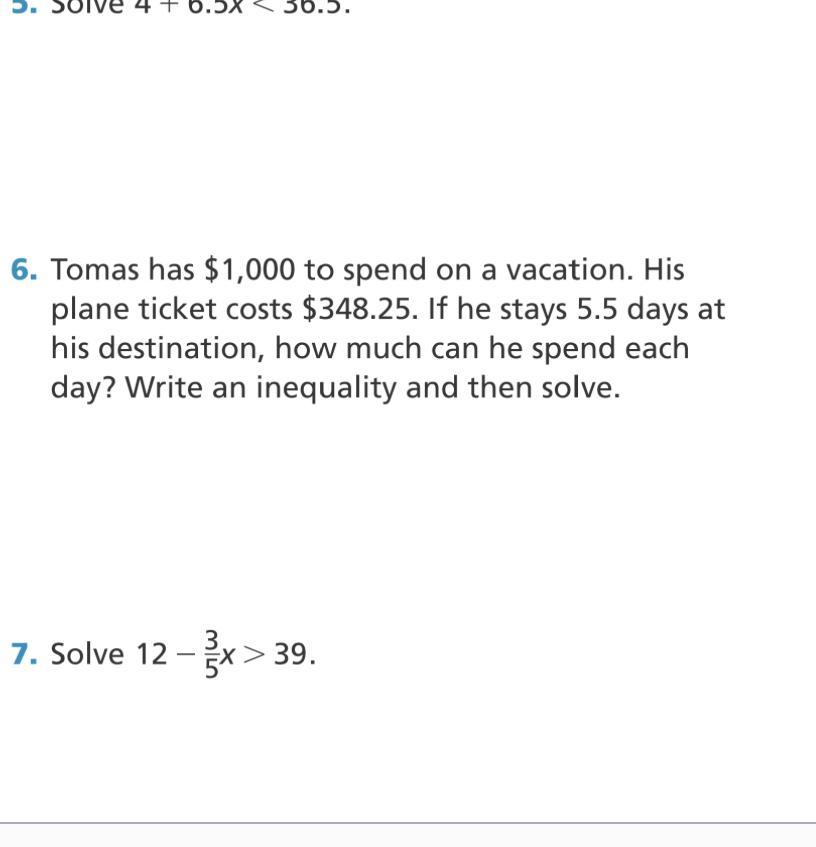Click the partially visible question number 5

coord(24,5)
